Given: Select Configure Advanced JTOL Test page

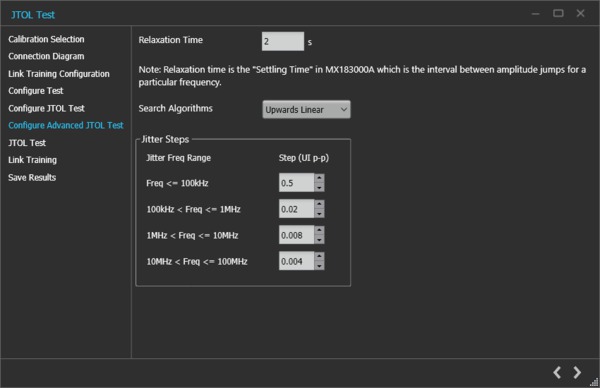Looking at the screenshot, I should click(66, 125).
